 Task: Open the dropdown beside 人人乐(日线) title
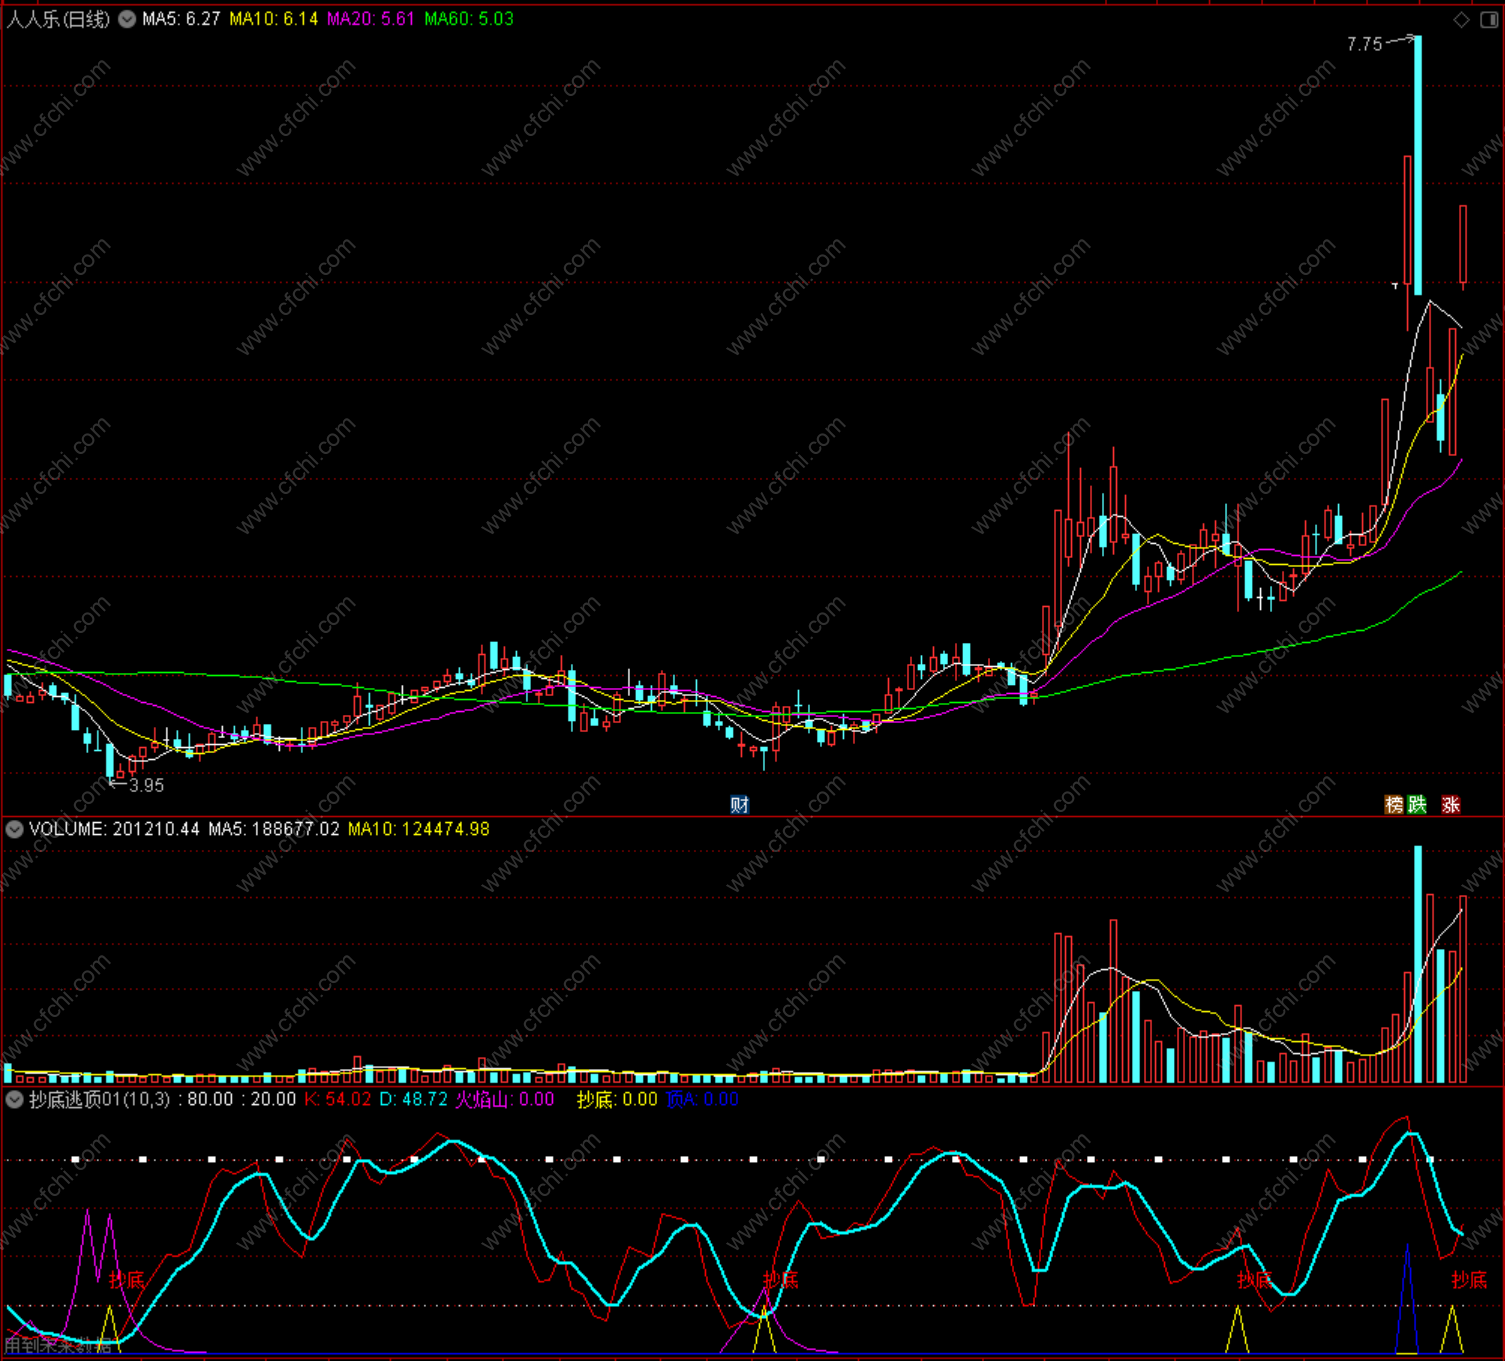coord(127,19)
